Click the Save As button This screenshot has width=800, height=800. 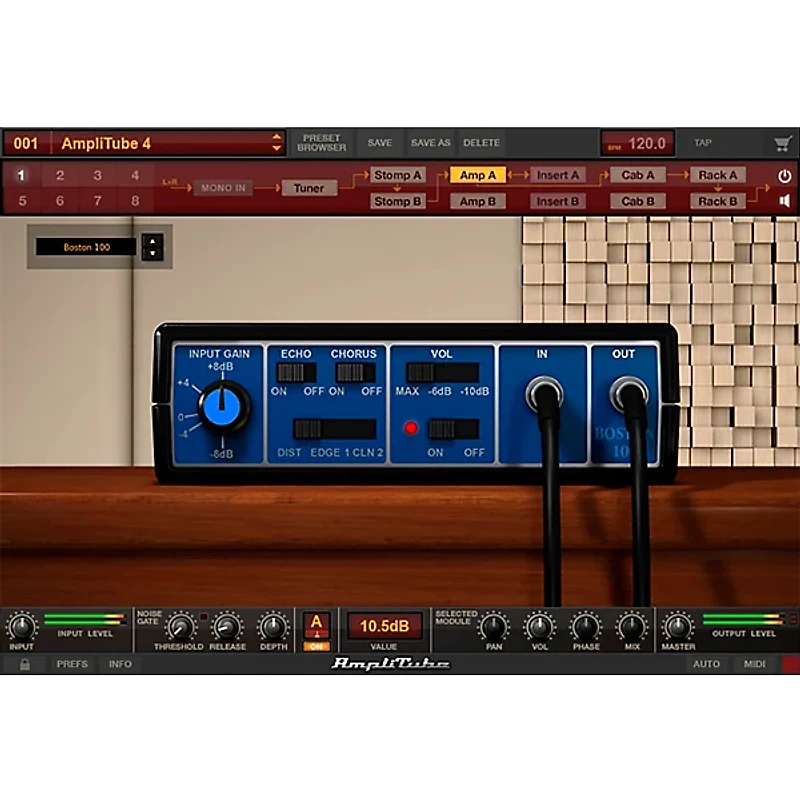[430, 143]
